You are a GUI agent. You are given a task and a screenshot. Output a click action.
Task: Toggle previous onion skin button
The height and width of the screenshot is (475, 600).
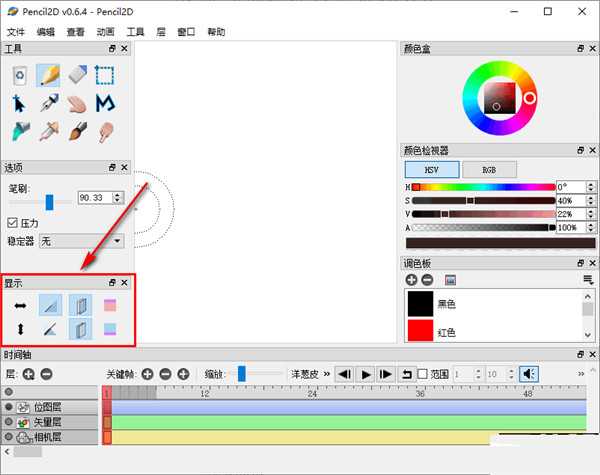pyautogui.click(x=80, y=305)
